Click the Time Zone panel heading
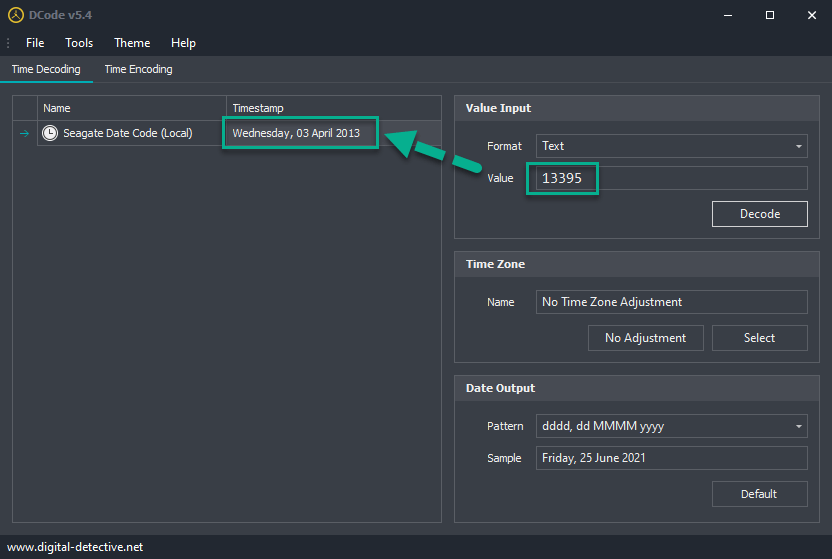 [495, 264]
